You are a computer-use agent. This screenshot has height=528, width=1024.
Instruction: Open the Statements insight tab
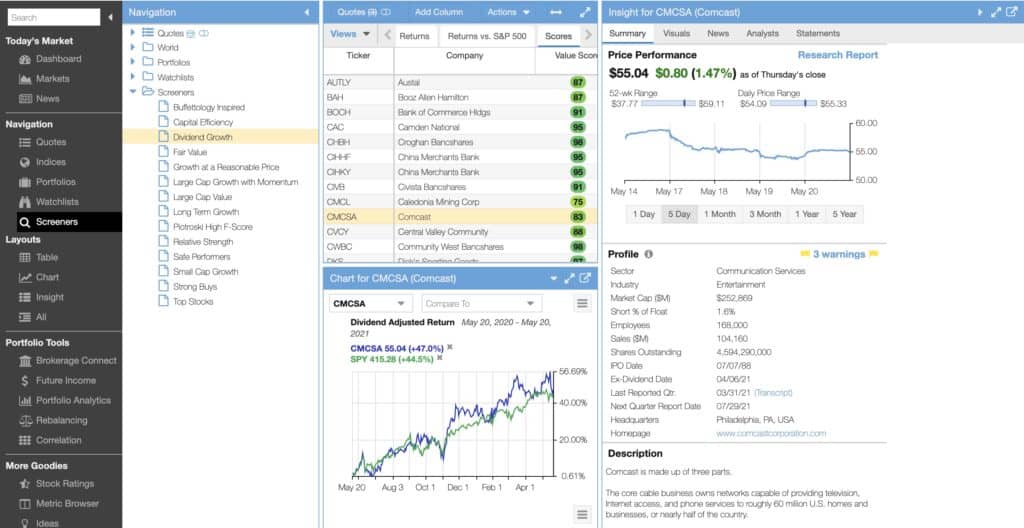click(818, 33)
